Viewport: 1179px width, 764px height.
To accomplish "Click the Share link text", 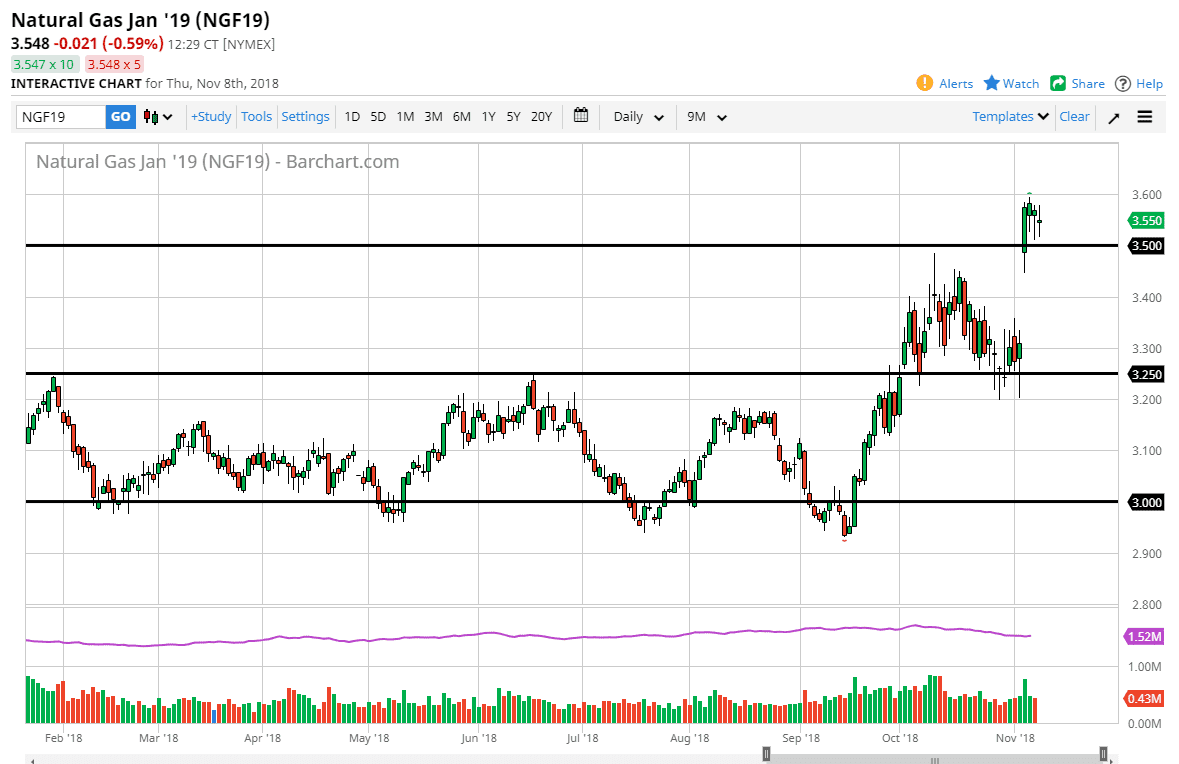I will (1088, 83).
